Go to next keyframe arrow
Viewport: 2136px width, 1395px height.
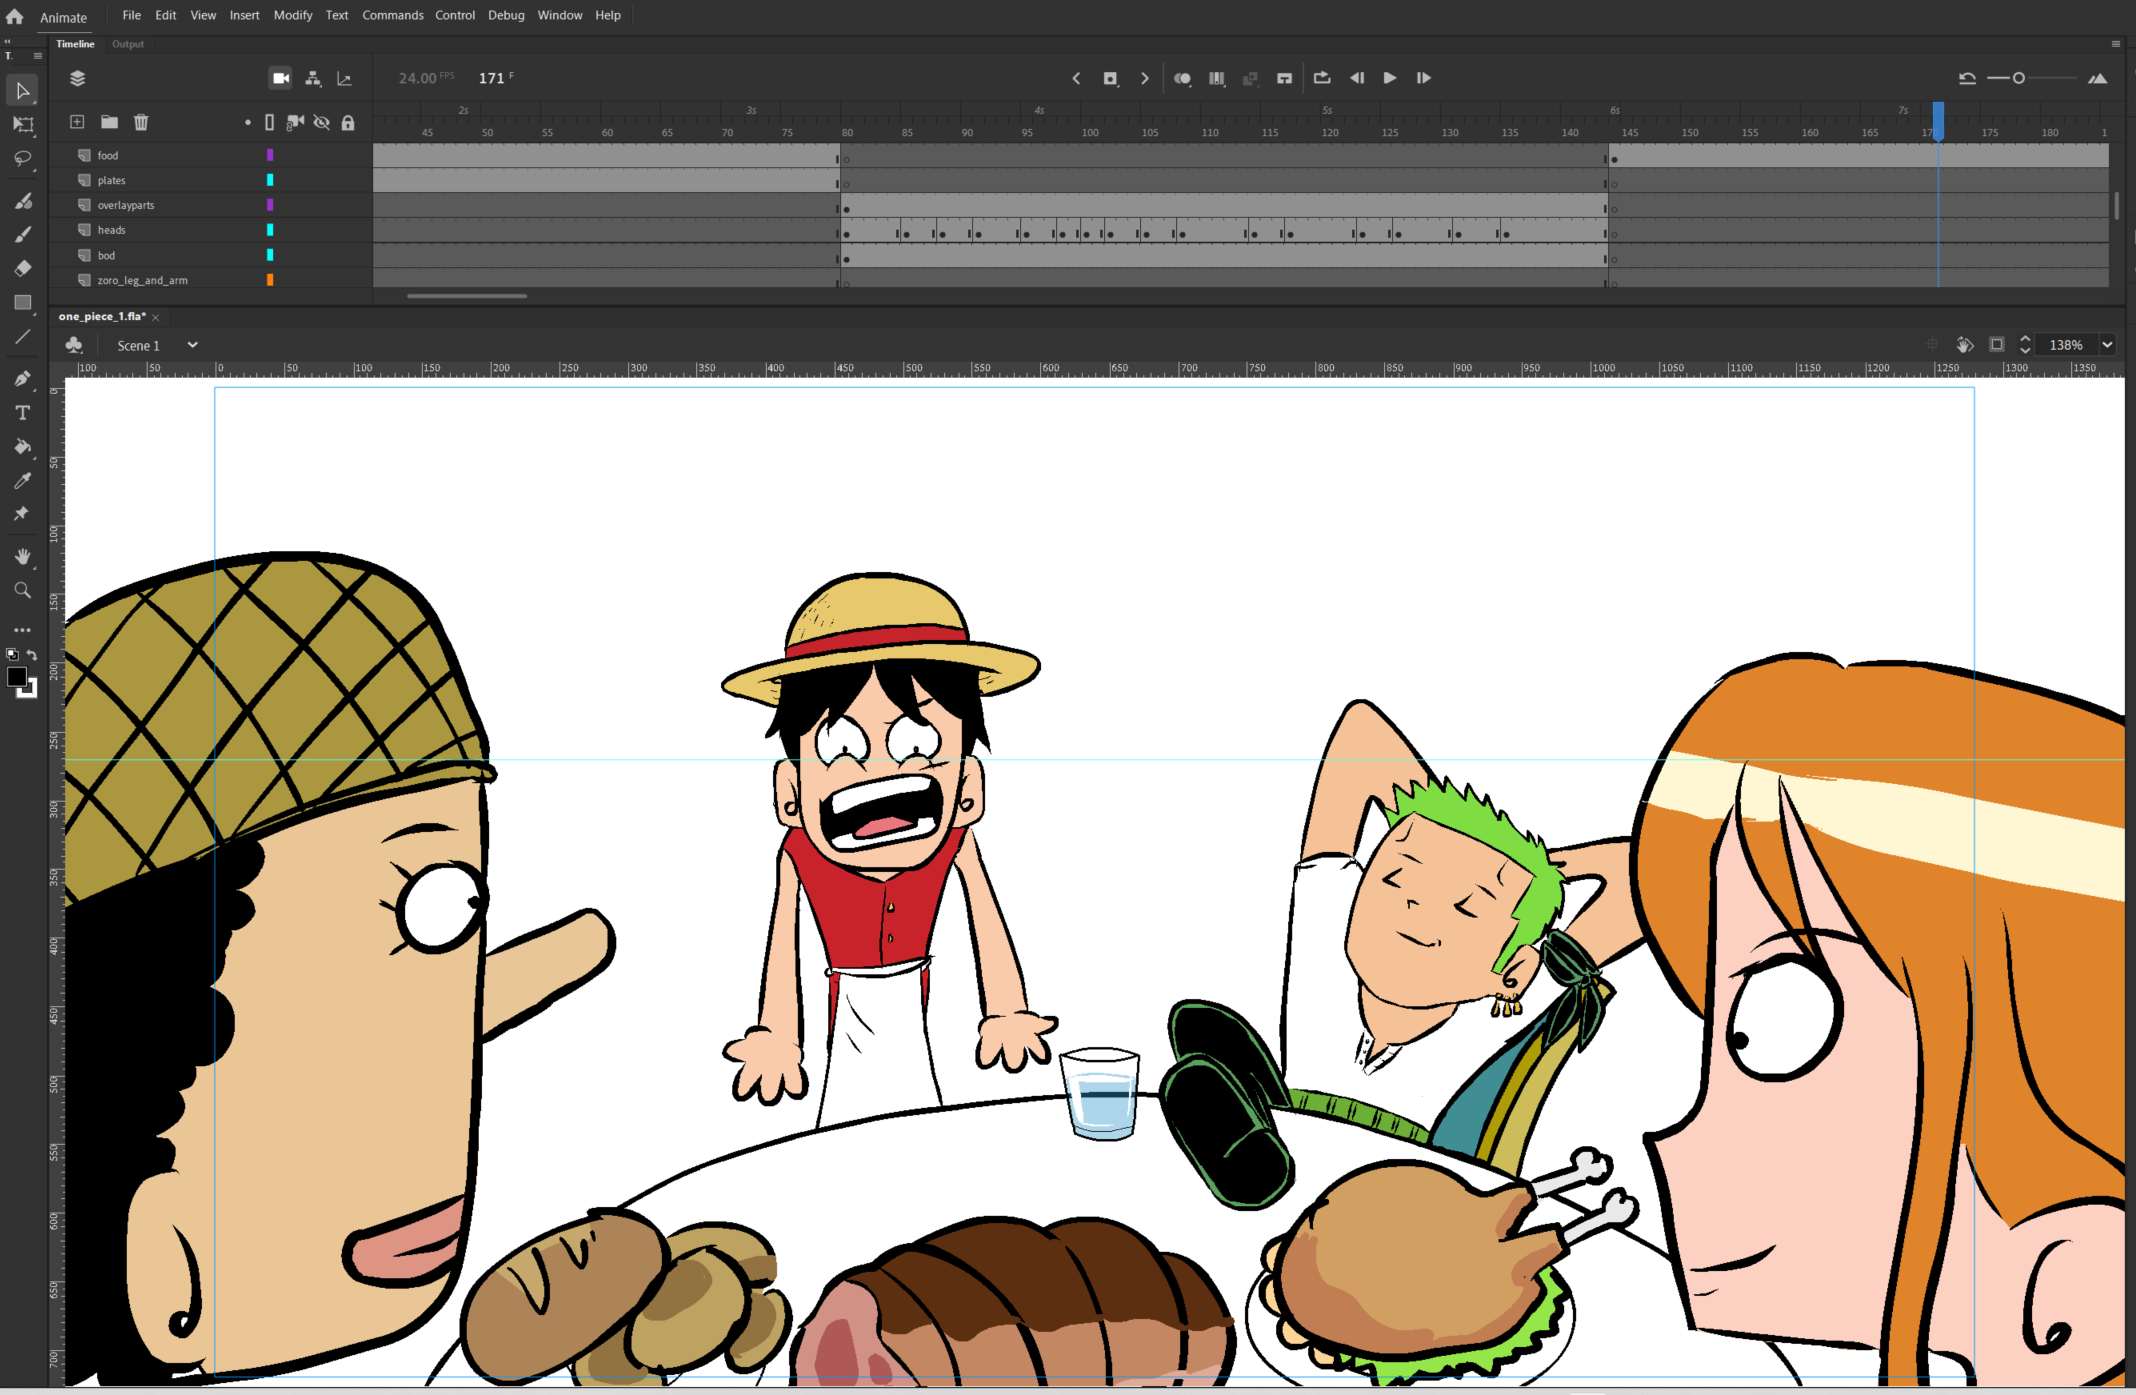(1145, 78)
